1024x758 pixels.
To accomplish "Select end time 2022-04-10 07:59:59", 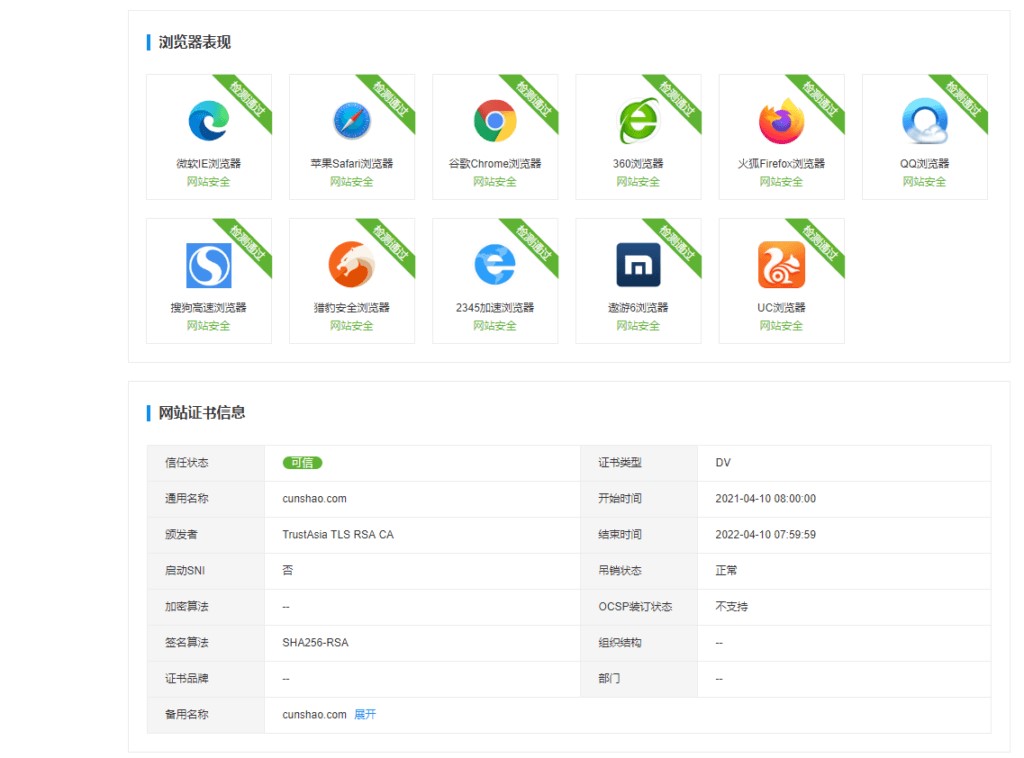I will [x=765, y=534].
